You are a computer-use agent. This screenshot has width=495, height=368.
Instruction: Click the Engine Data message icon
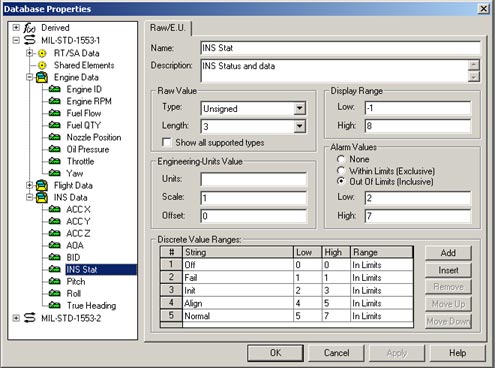[x=42, y=77]
